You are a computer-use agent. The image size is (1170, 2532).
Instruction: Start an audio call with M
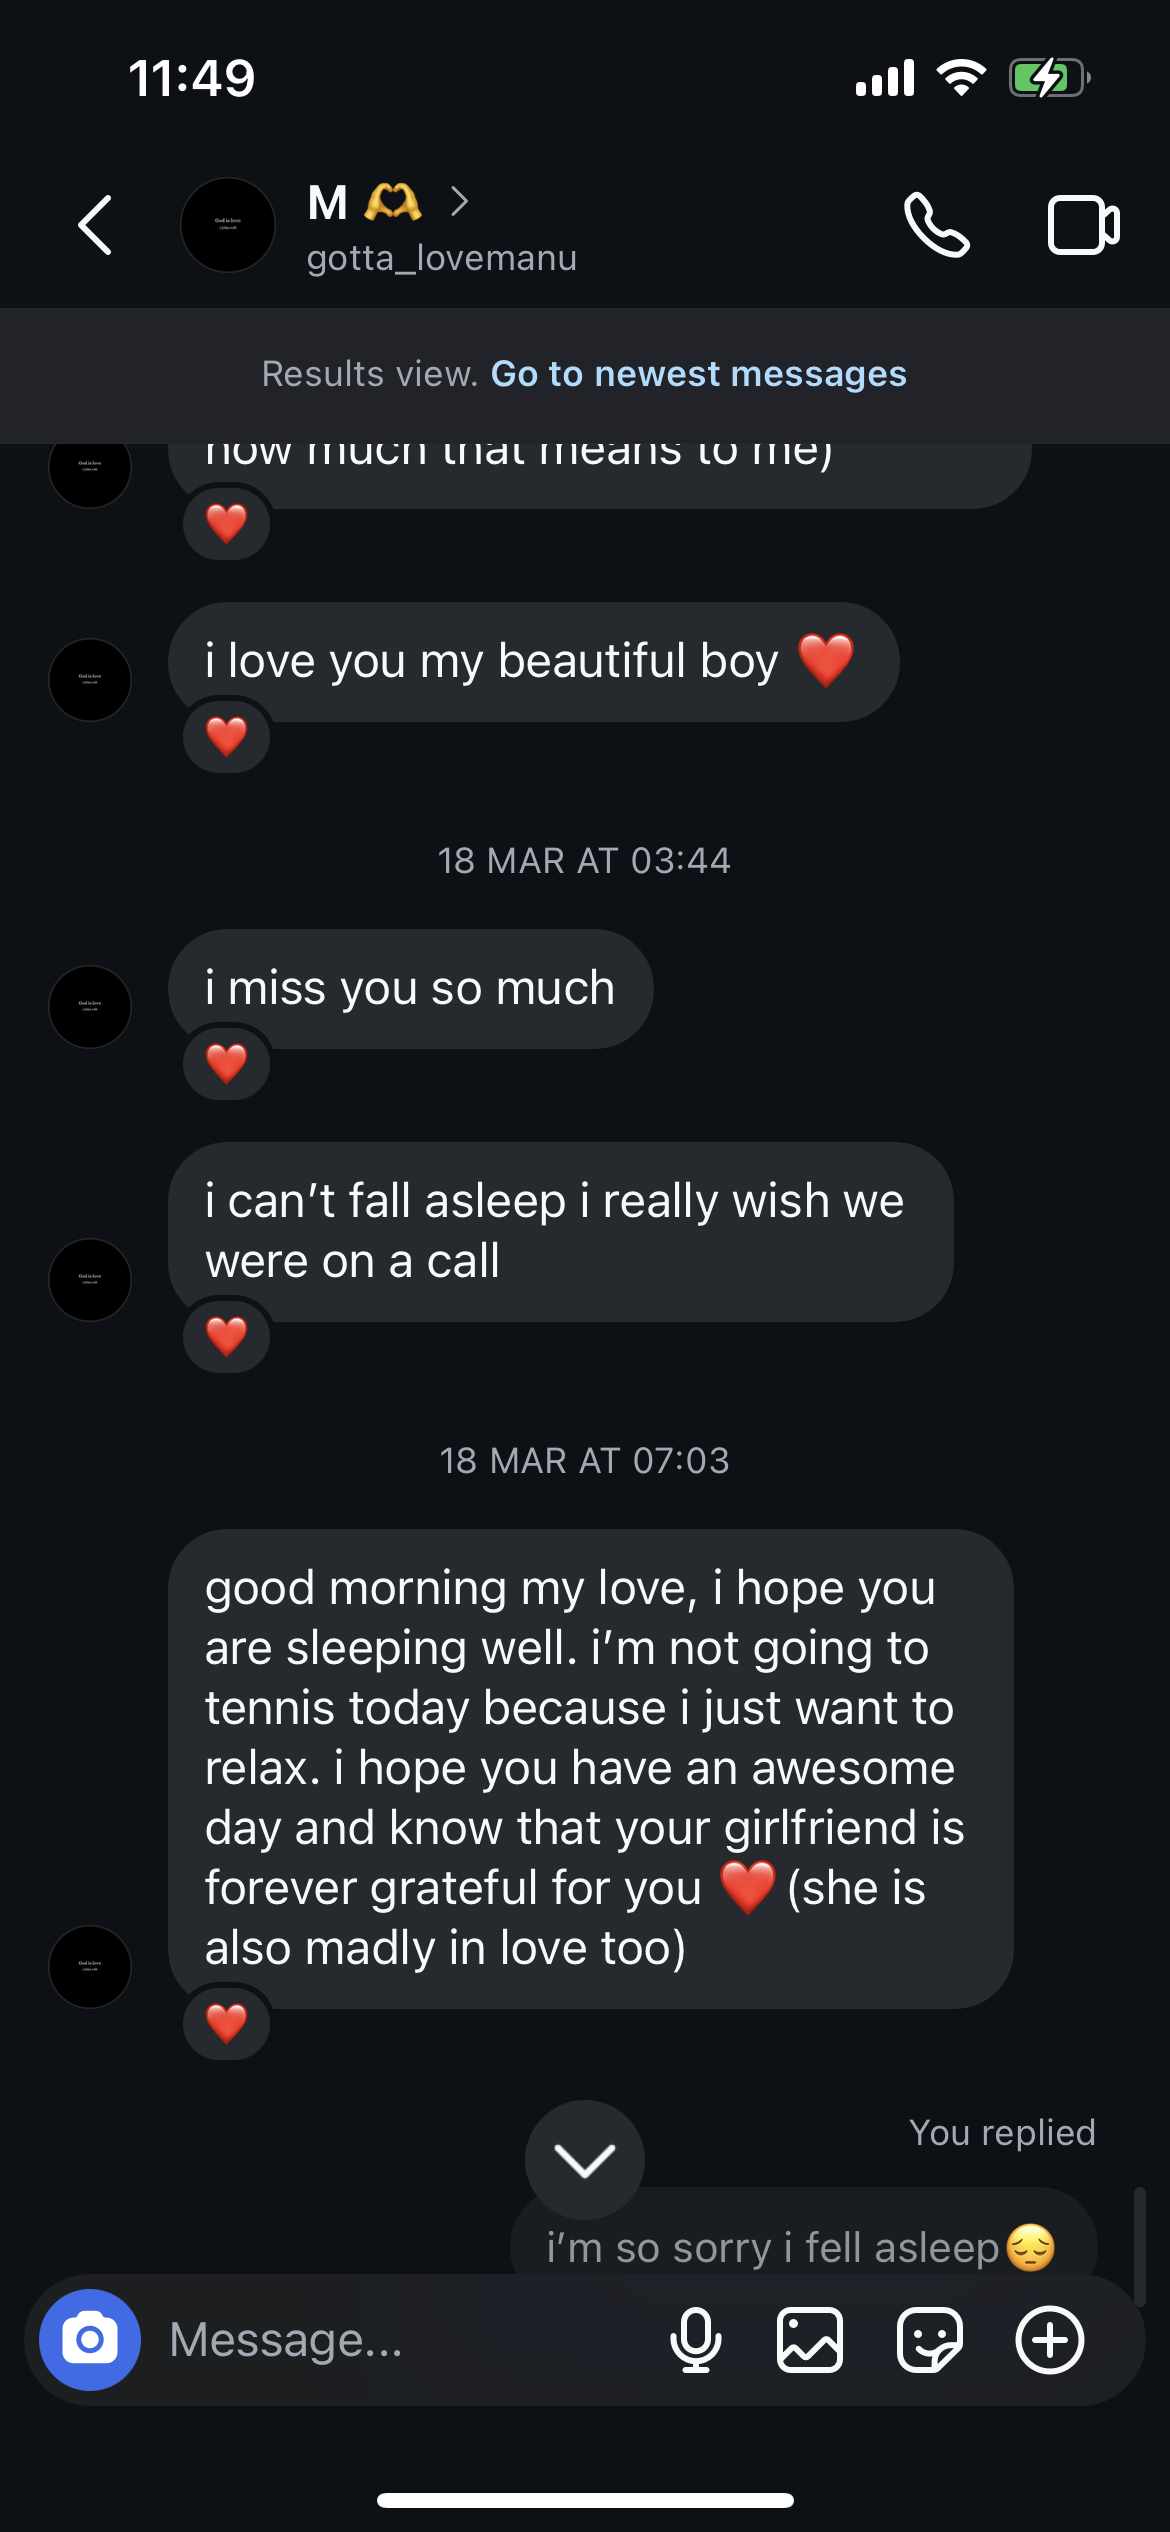[936, 225]
